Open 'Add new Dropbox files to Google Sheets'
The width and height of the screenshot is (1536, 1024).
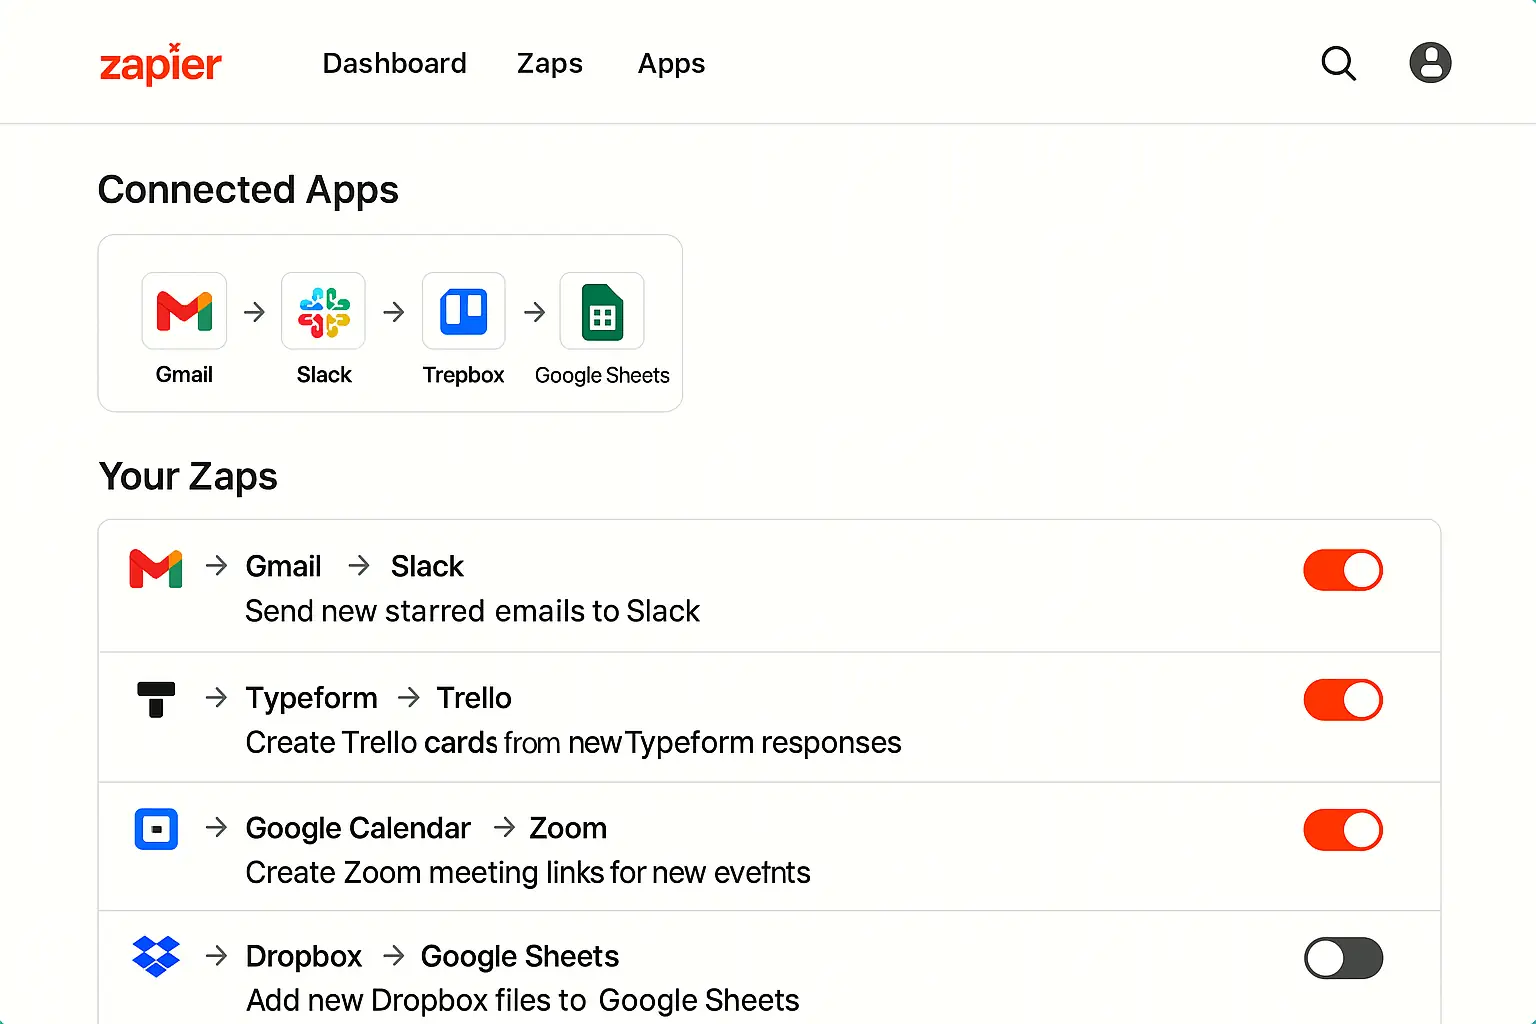pyautogui.click(x=522, y=1000)
